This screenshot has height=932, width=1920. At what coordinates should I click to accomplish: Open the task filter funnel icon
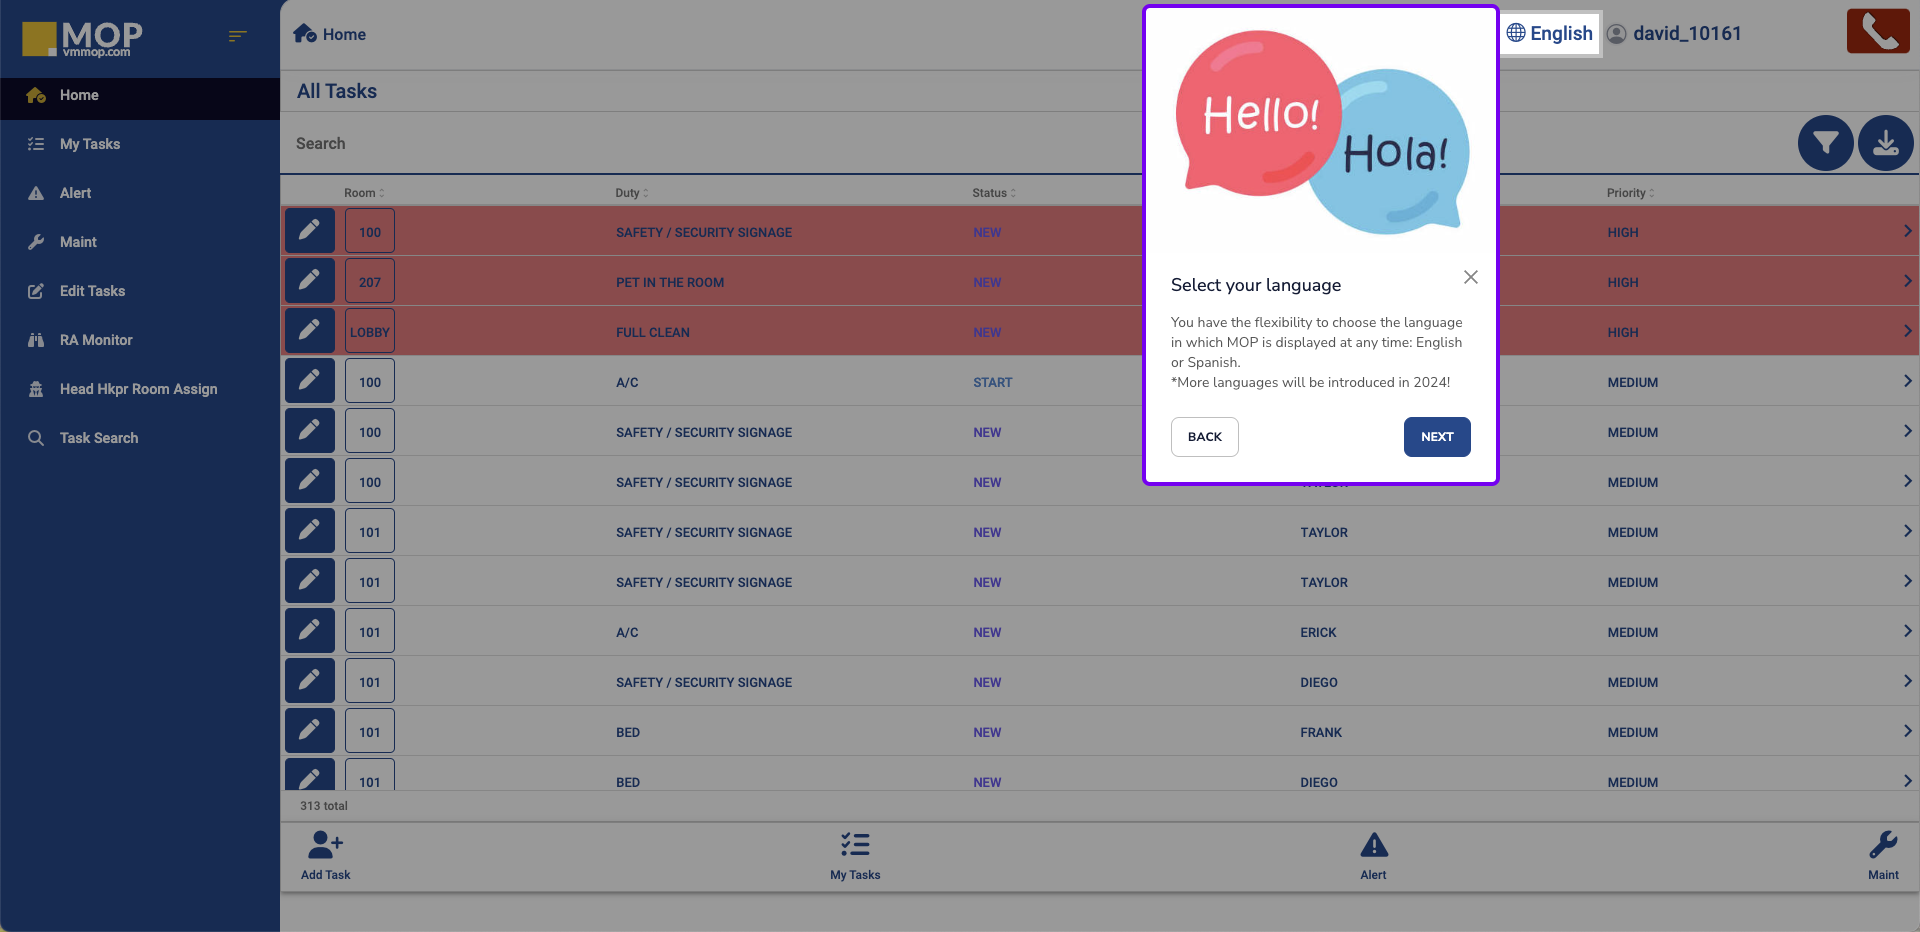click(1825, 144)
